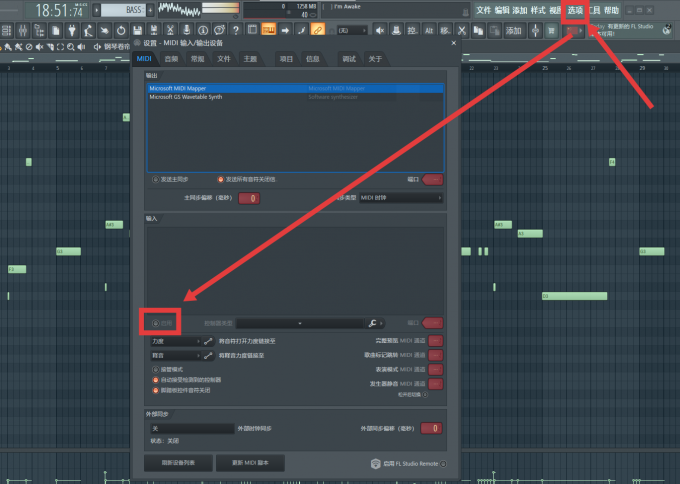
Task: Click the add pattern plus button
Action: 150,10
